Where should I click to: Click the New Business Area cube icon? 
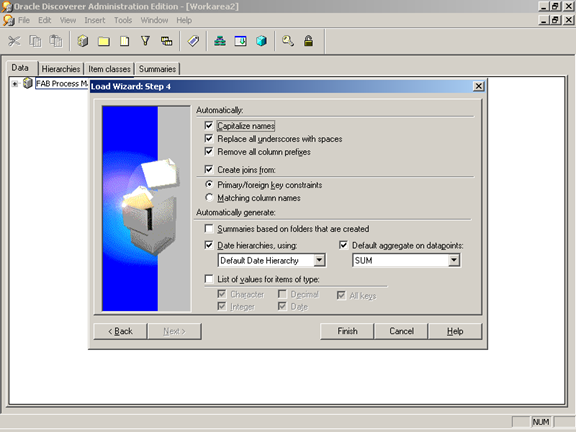[83, 41]
